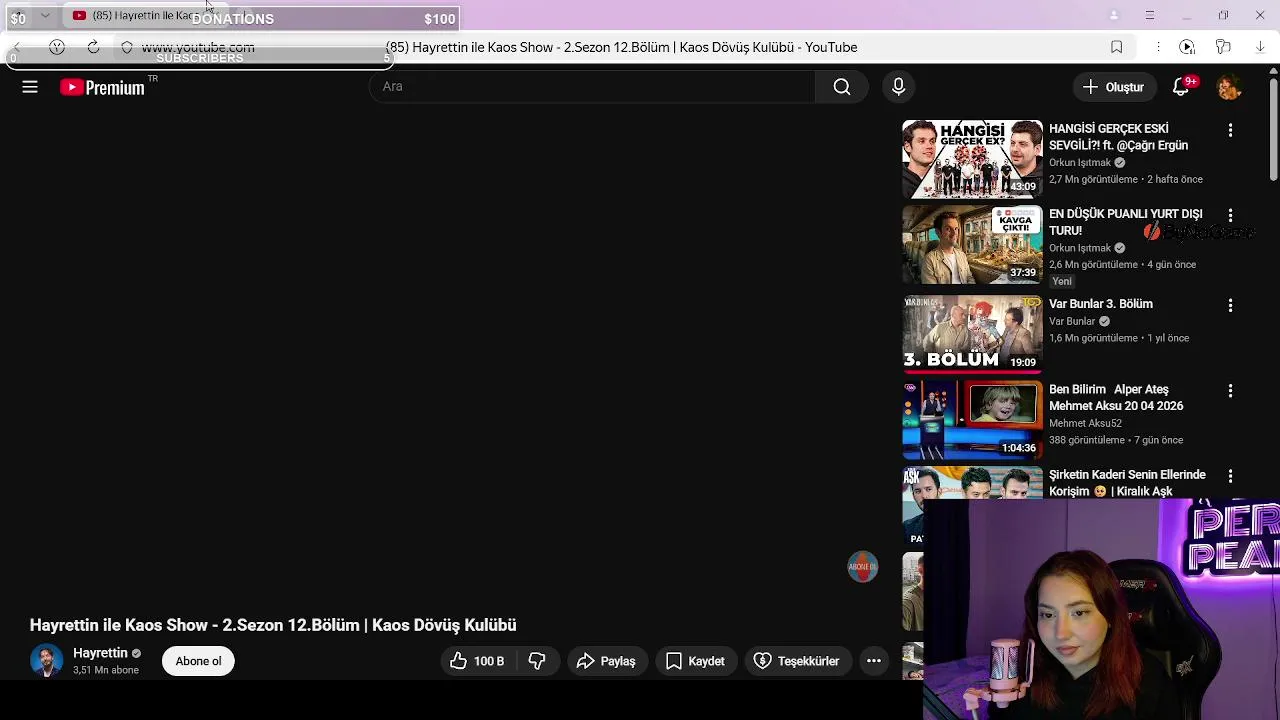
Task: Go back with the browser back arrow
Action: pos(17,47)
